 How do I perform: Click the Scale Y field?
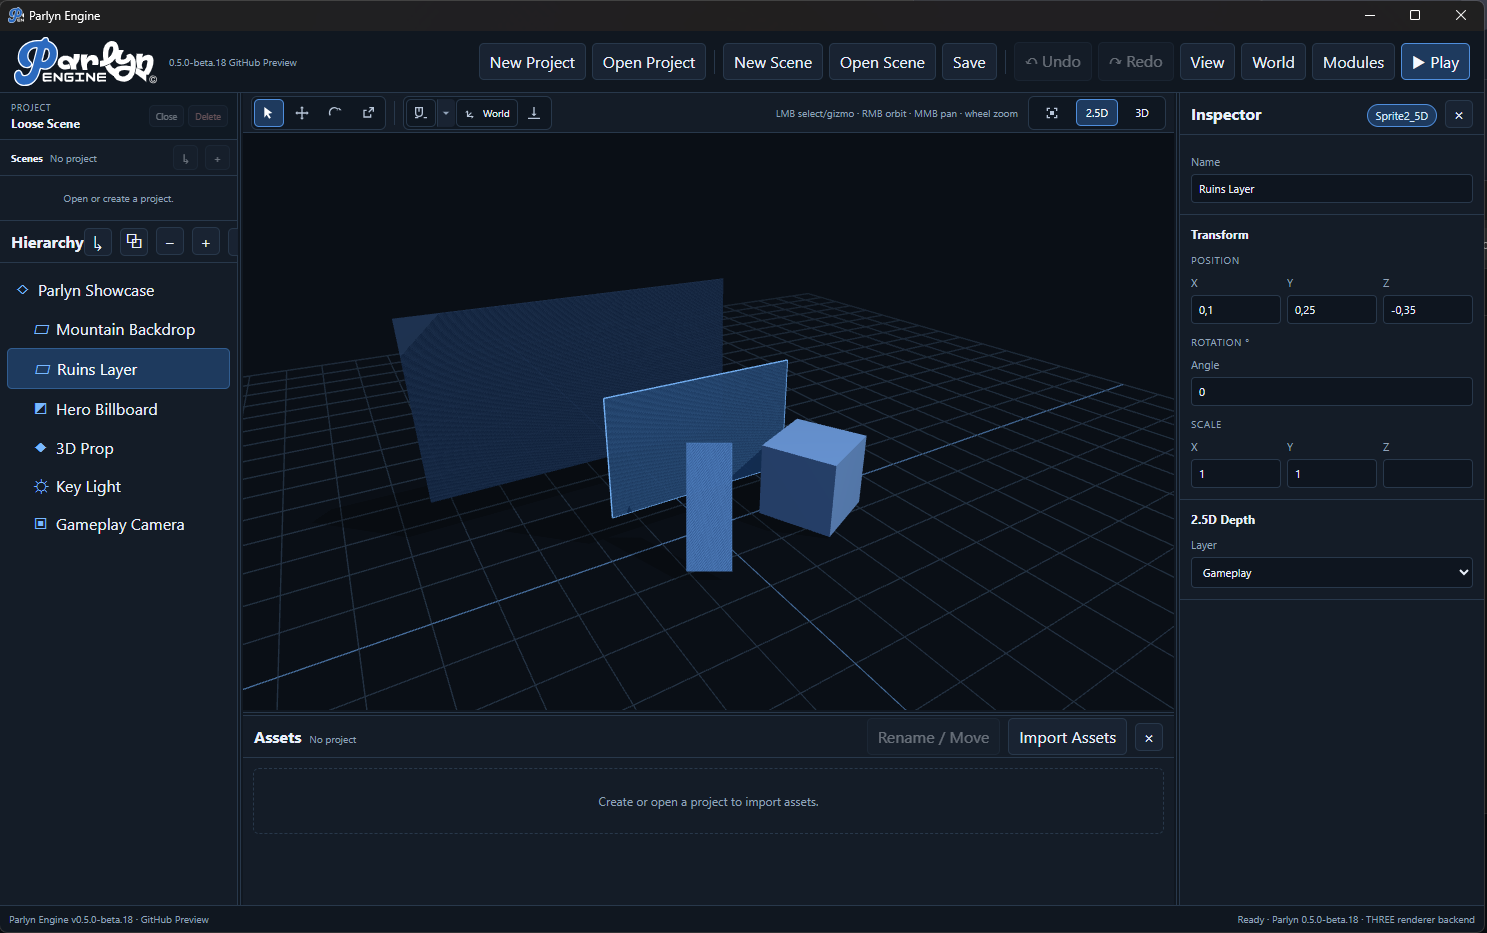(x=1331, y=474)
